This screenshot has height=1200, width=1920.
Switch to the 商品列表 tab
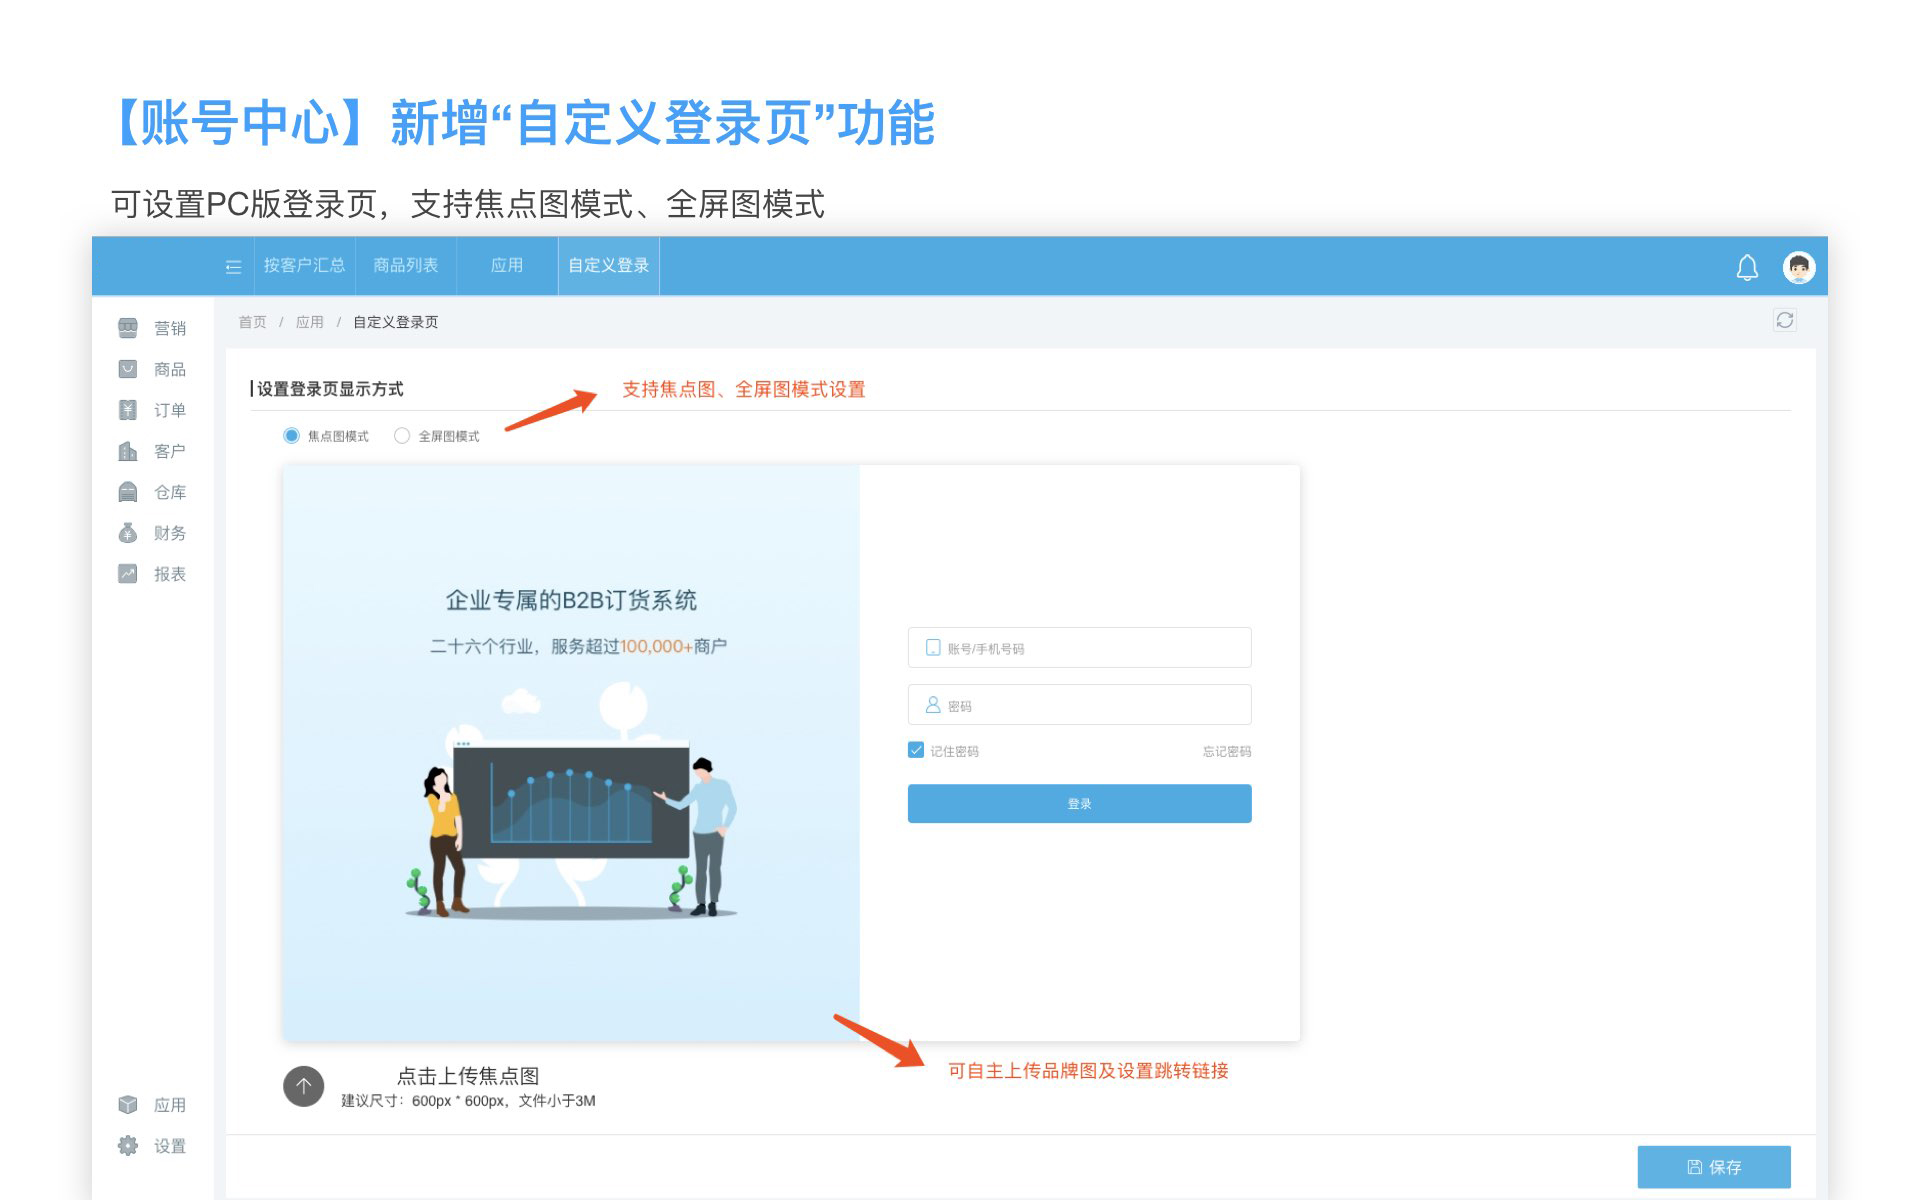tap(405, 265)
